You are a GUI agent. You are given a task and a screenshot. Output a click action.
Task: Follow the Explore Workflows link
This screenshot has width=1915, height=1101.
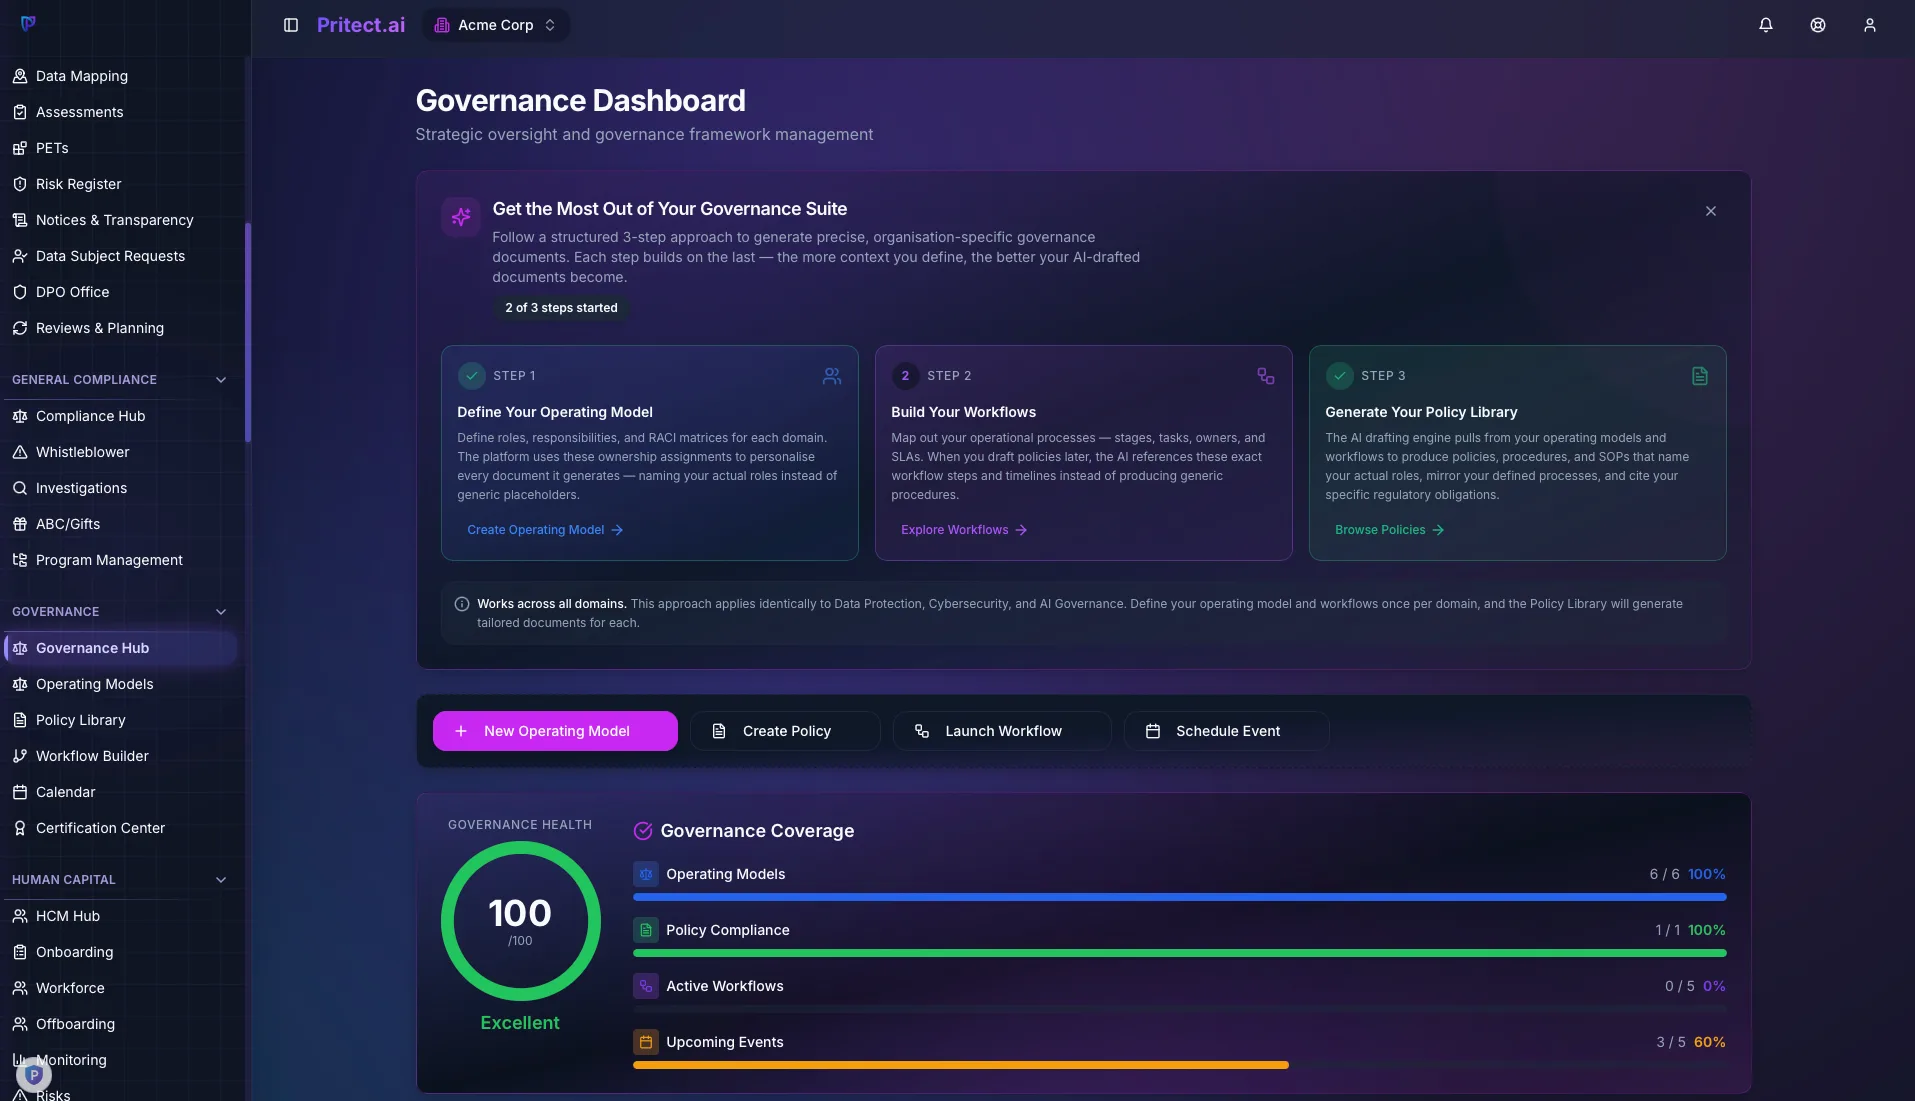click(x=964, y=530)
